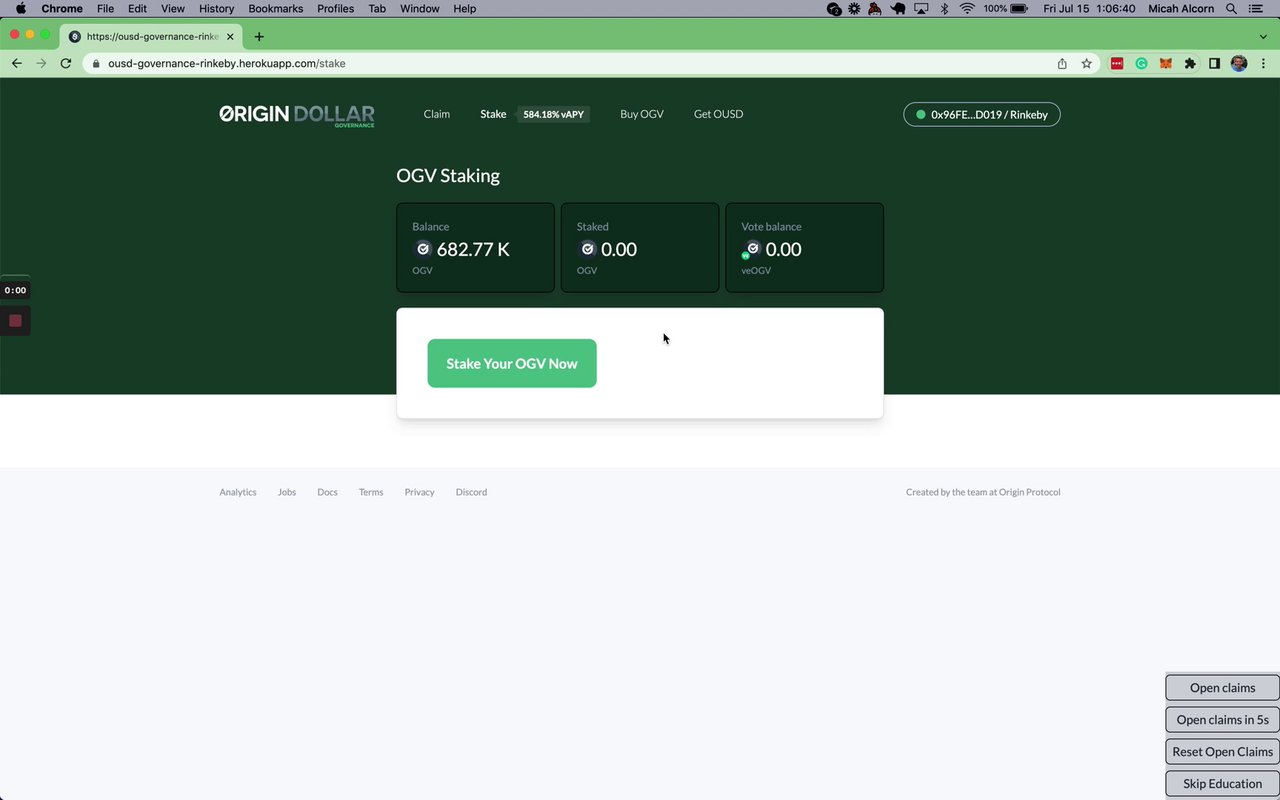Bookmark this page with the star
This screenshot has width=1280, height=800.
[1086, 63]
